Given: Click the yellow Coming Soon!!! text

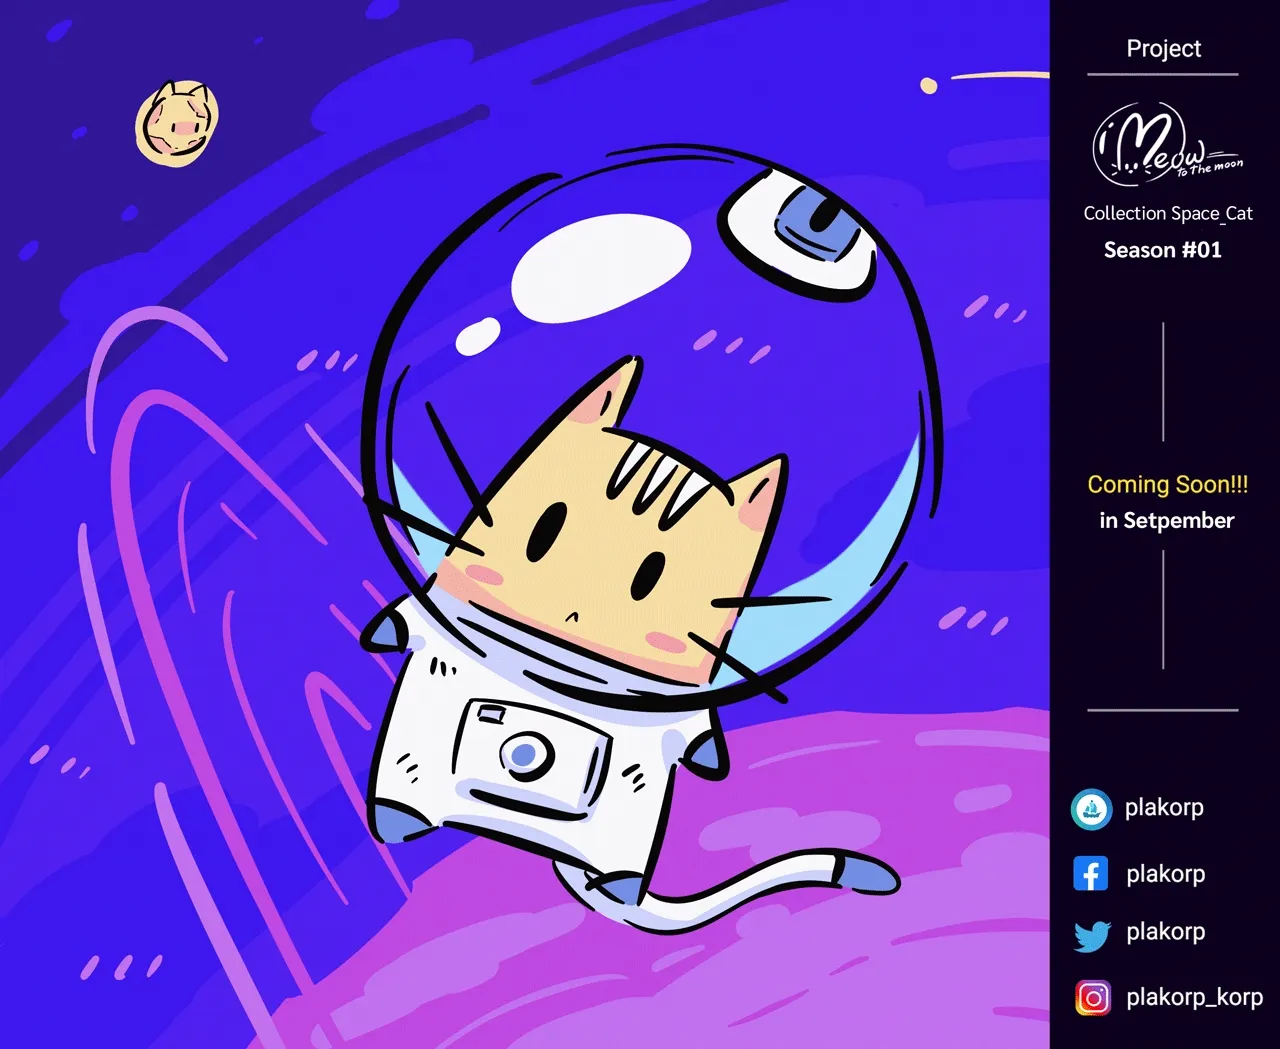Looking at the screenshot, I should tap(1167, 484).
